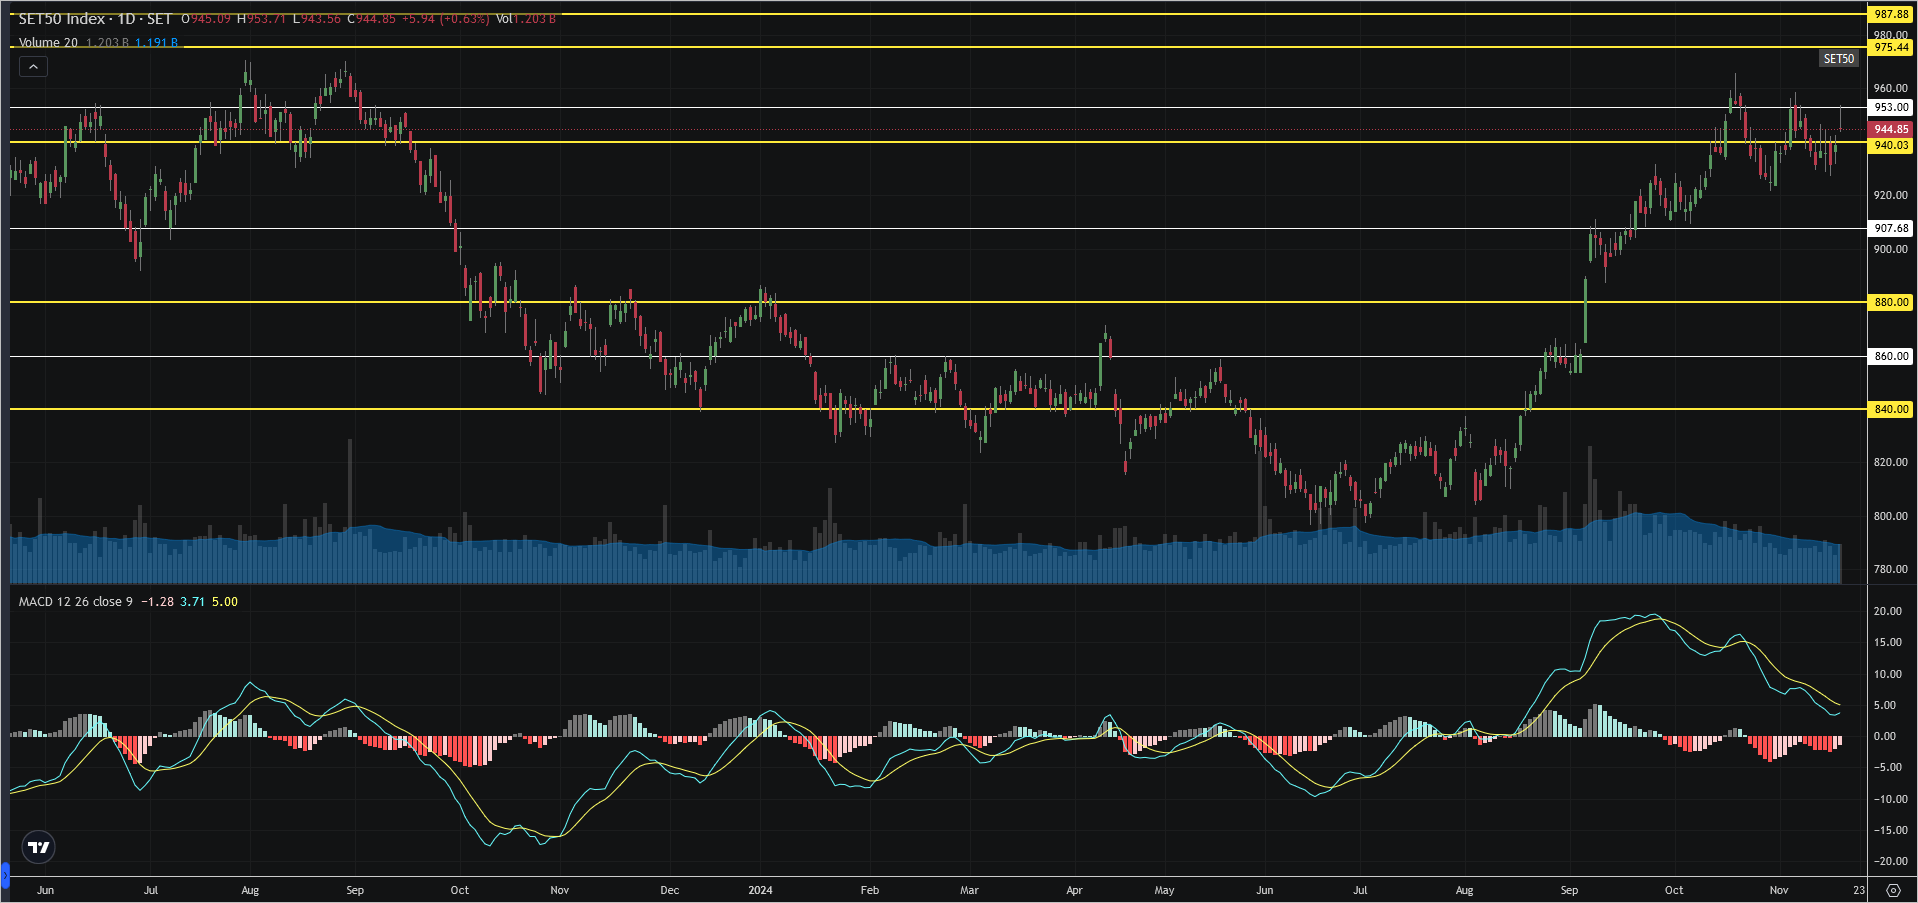Select the yellow horizontal line at 840.00
The image size is (1918, 903).
point(938,409)
